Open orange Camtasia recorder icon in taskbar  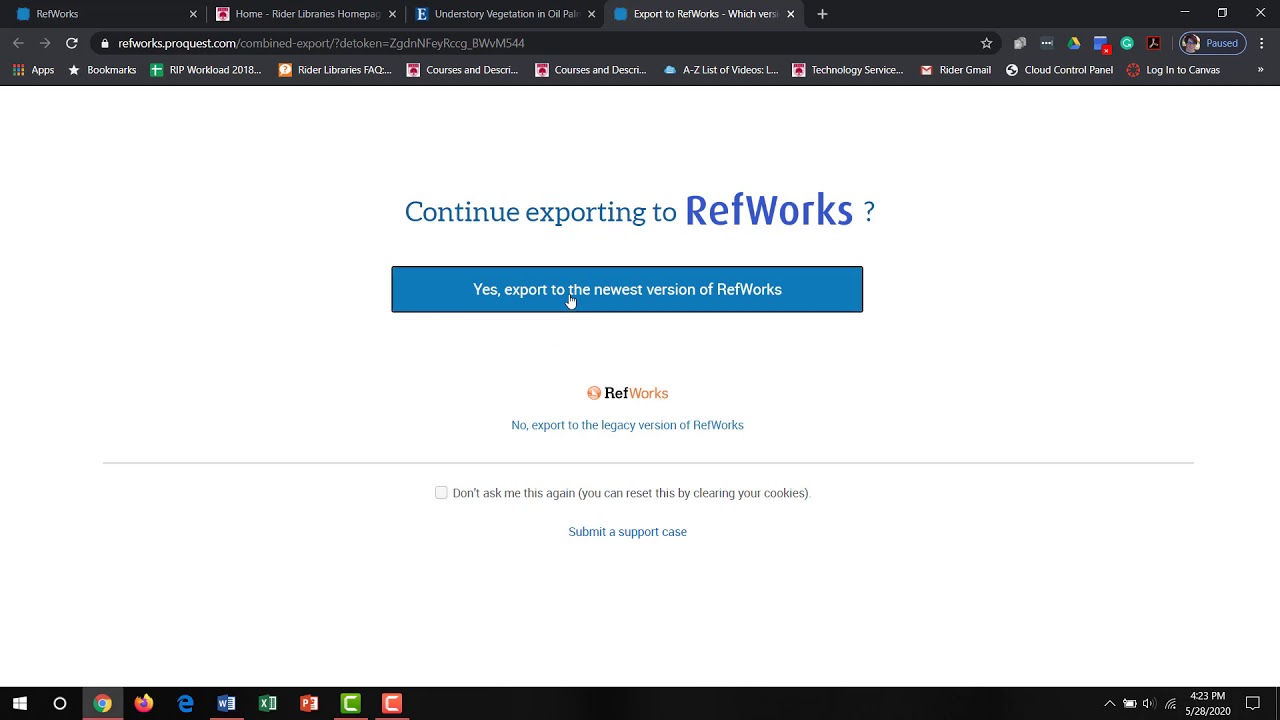coord(391,704)
